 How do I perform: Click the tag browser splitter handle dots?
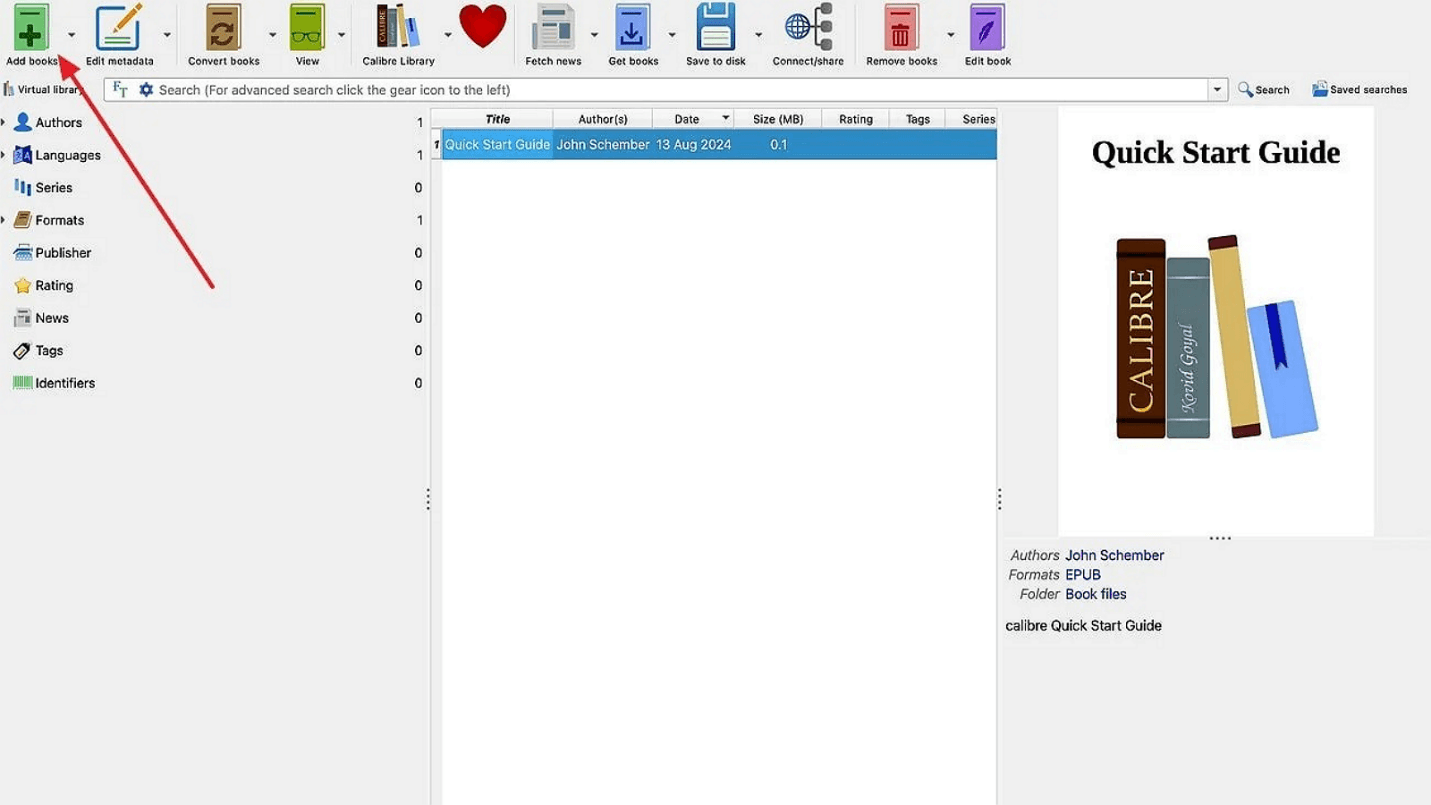(428, 499)
